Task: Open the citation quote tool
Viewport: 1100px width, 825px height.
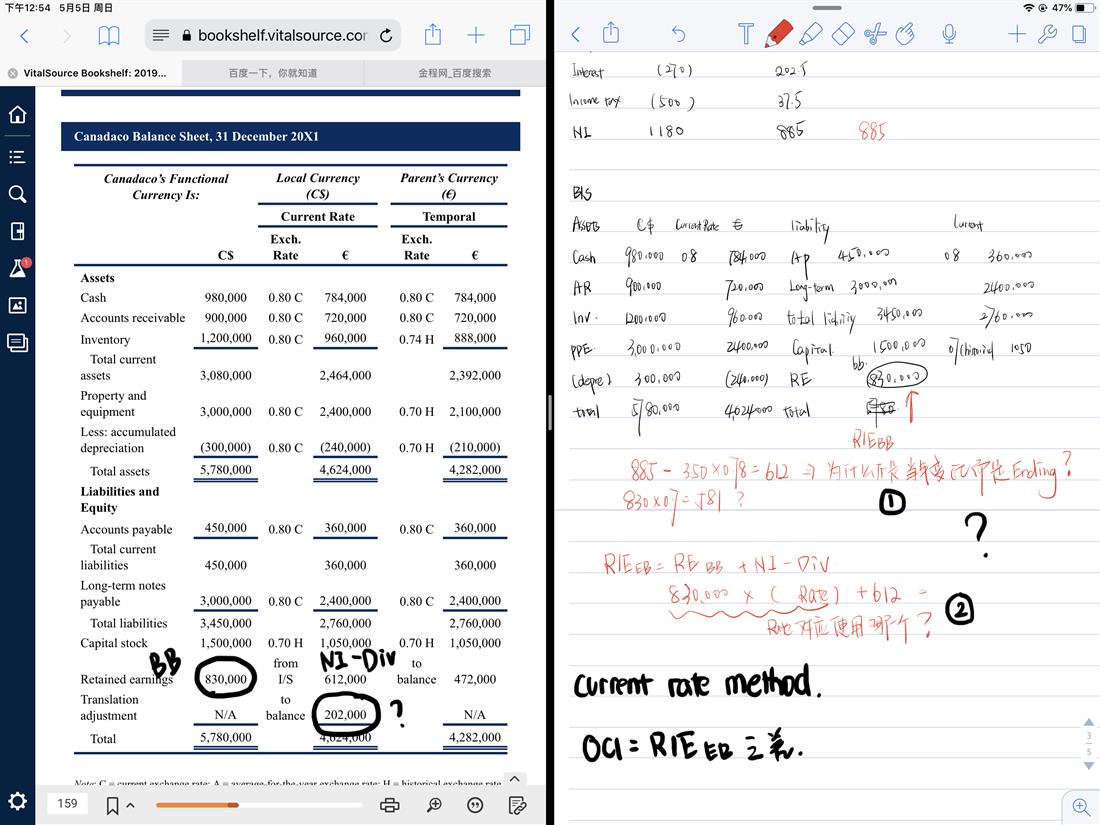Action: click(475, 805)
